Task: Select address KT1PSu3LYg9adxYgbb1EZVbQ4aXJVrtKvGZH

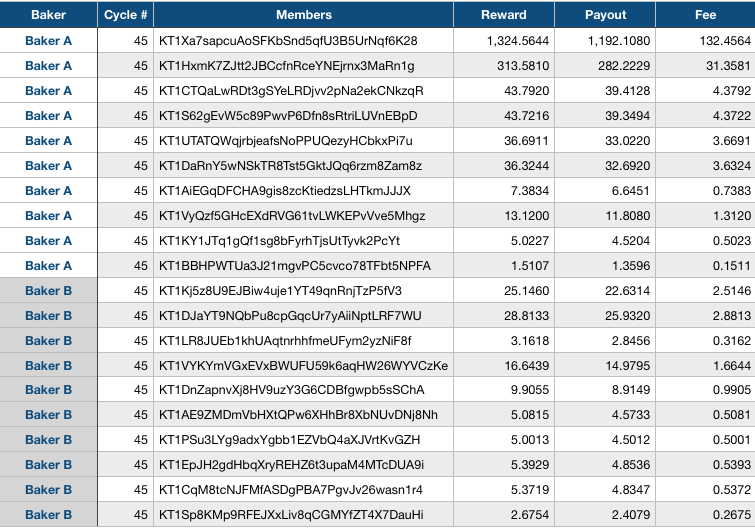Action: [x=289, y=440]
